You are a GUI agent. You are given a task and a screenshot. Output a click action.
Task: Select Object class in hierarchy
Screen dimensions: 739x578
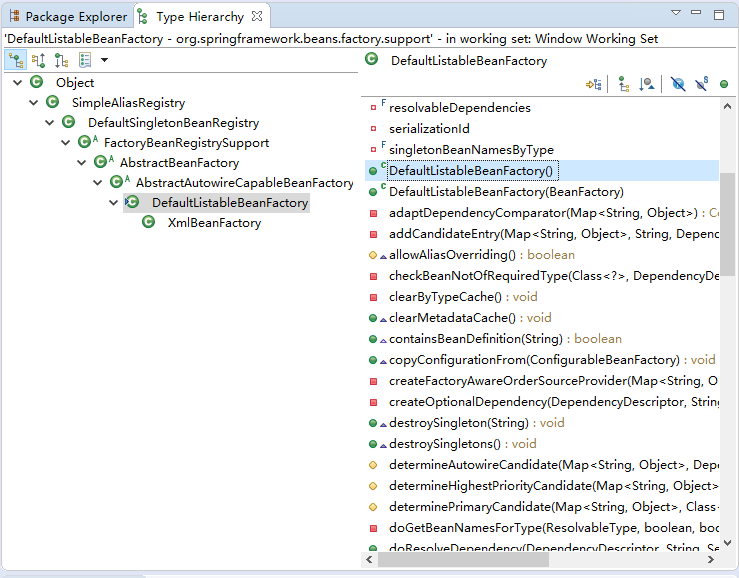75,83
